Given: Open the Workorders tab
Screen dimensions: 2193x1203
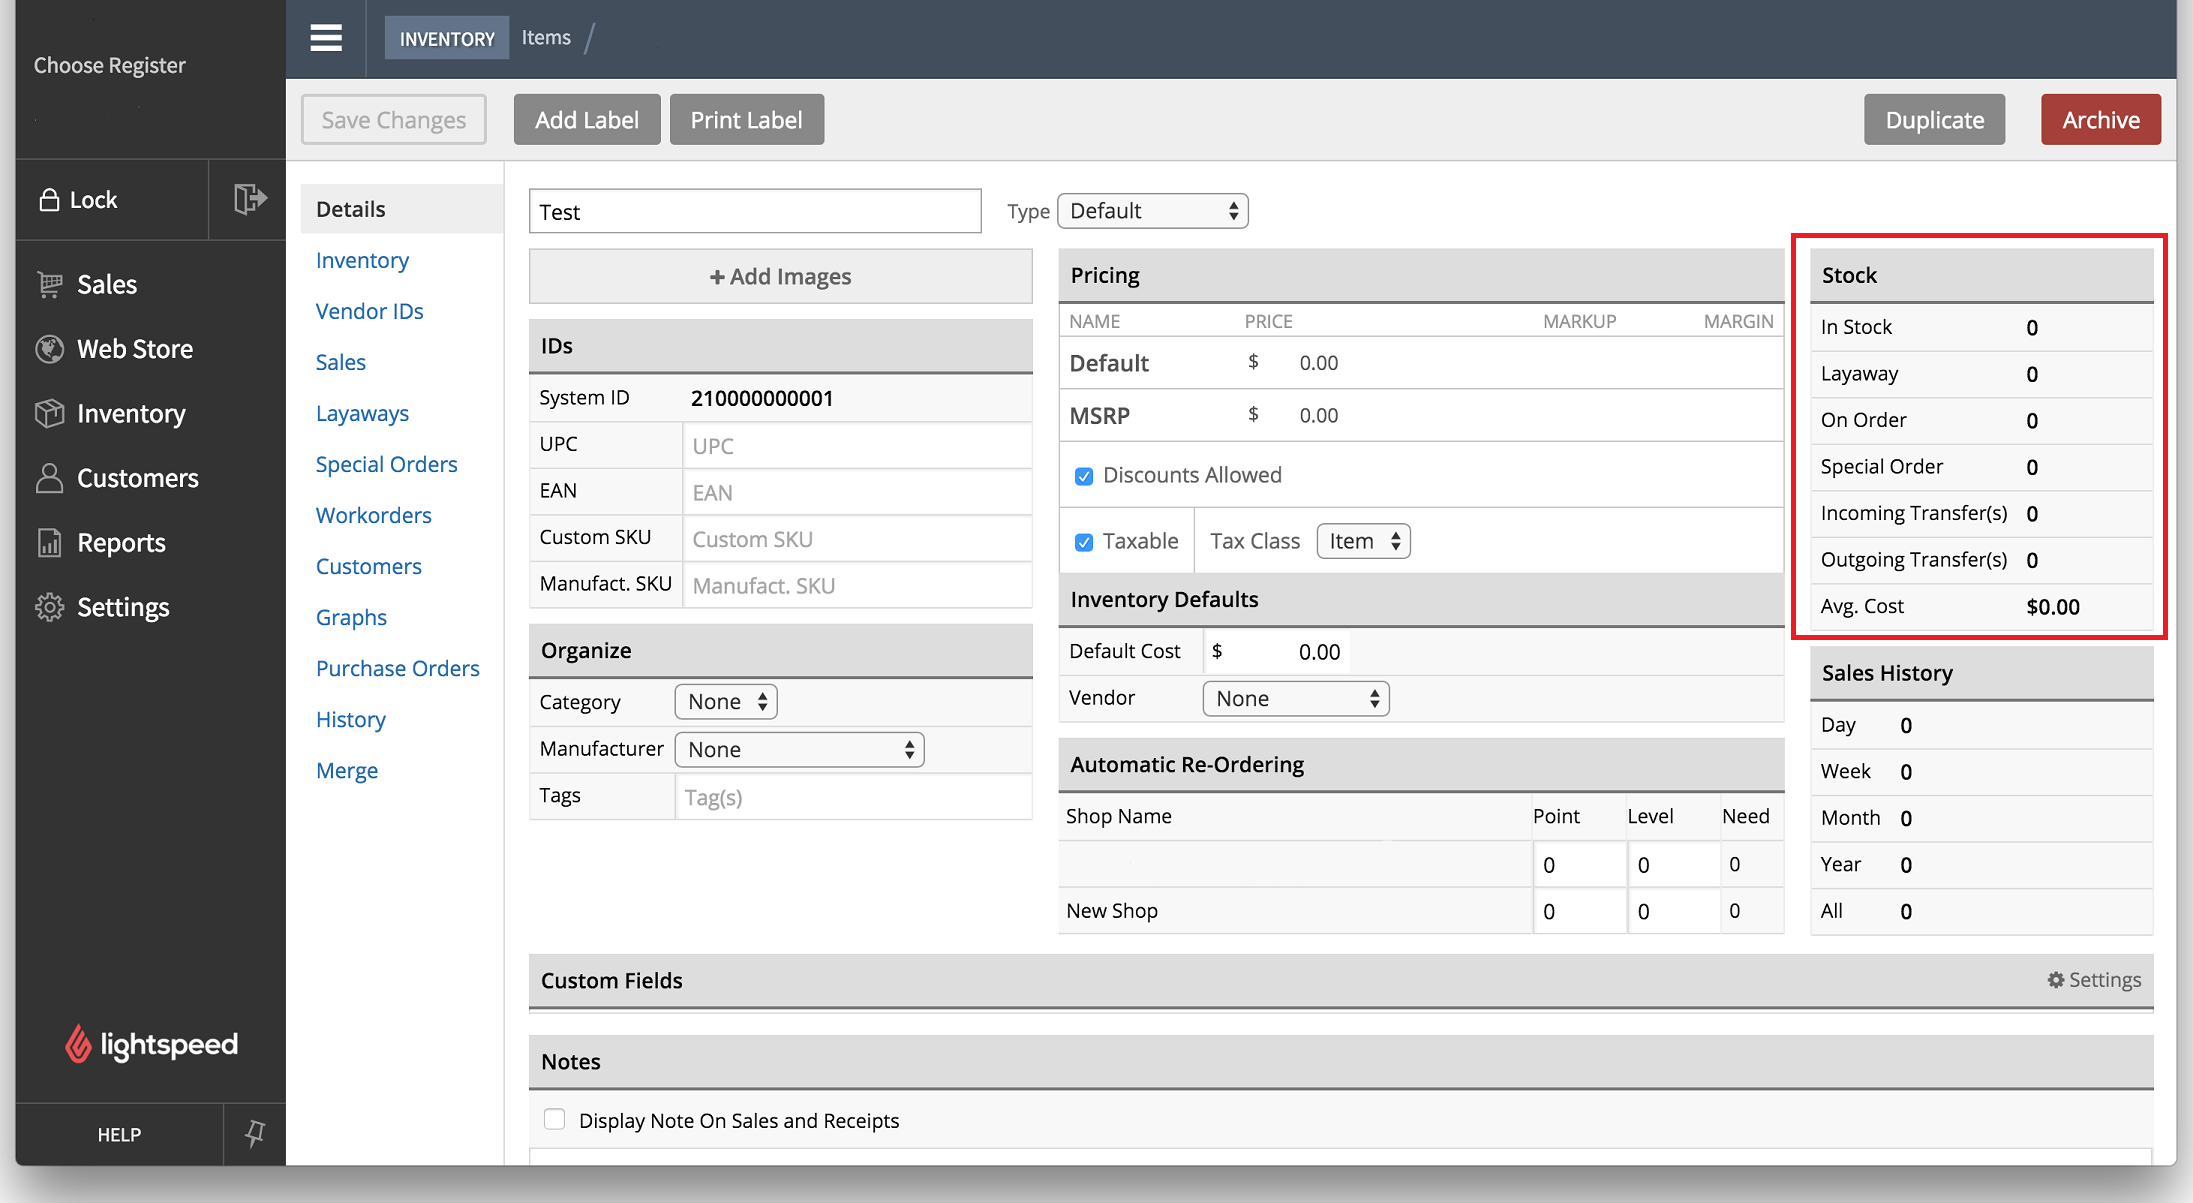Looking at the screenshot, I should [374, 515].
